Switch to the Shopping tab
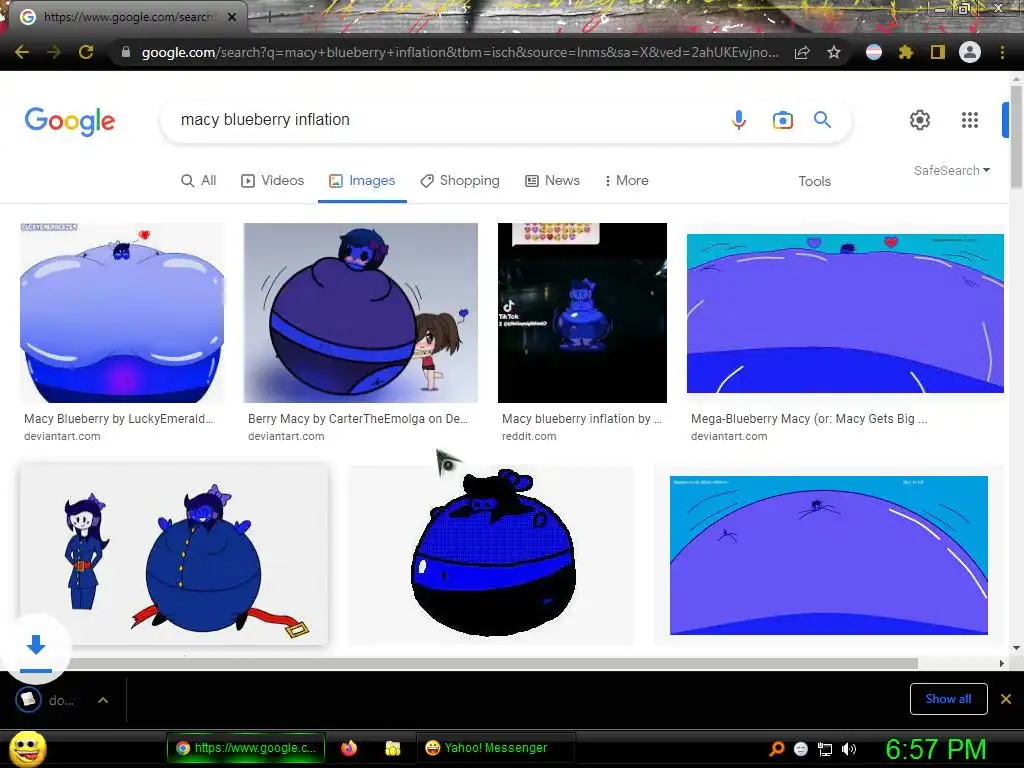 [x=460, y=180]
